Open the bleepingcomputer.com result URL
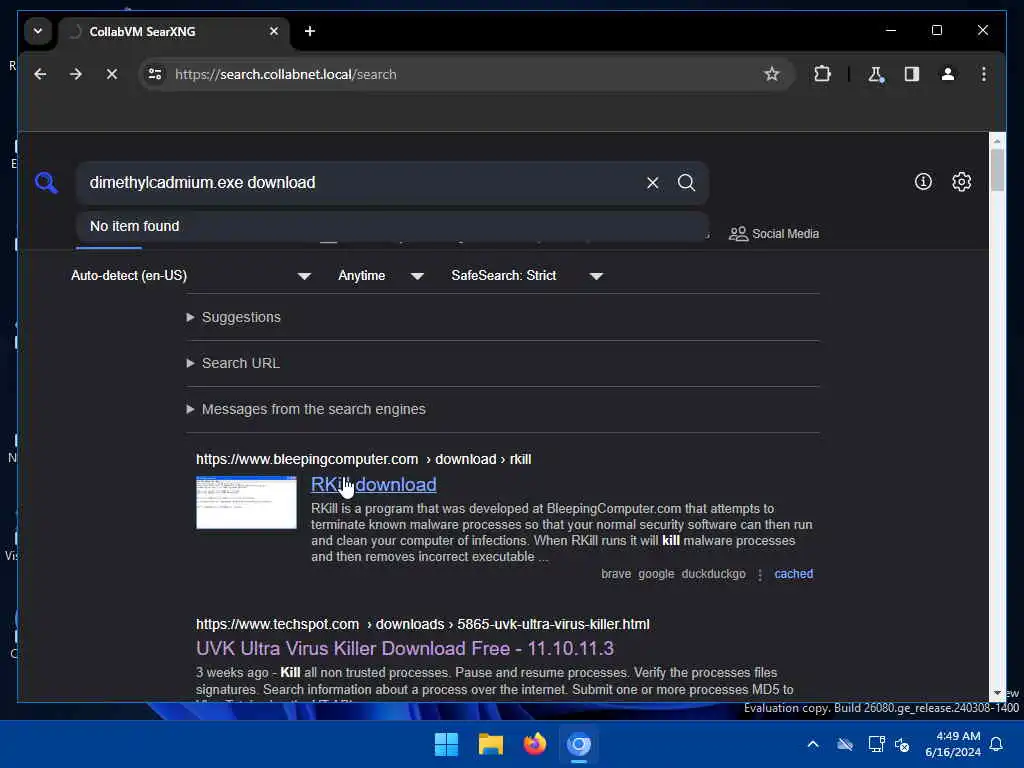The image size is (1024, 768). coord(363,459)
